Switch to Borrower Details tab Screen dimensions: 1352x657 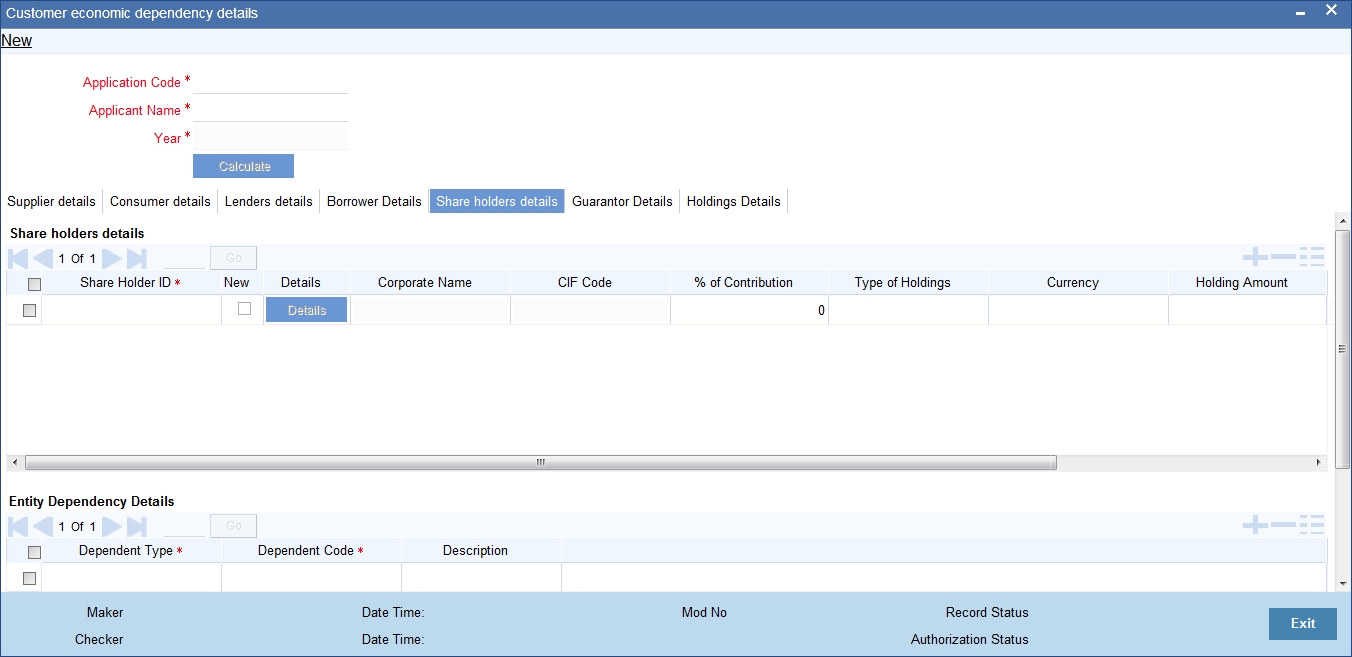pyautogui.click(x=374, y=201)
